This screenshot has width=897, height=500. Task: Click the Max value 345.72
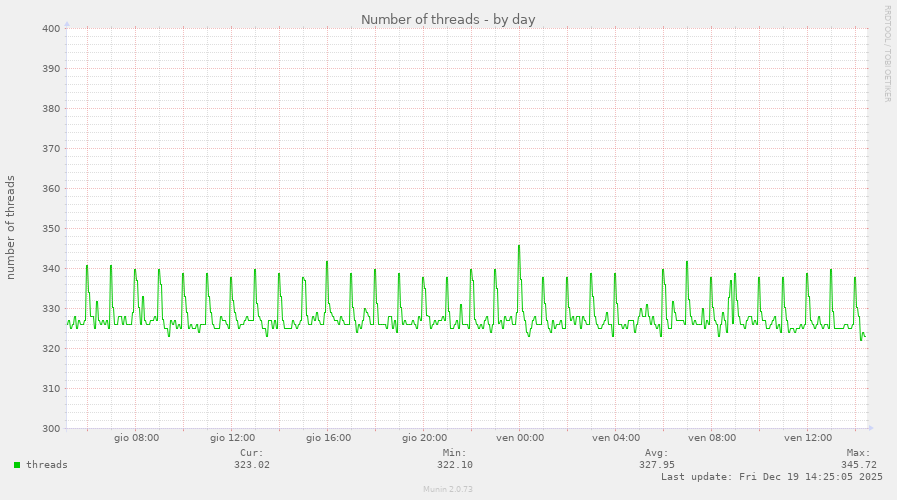pyautogui.click(x=859, y=465)
